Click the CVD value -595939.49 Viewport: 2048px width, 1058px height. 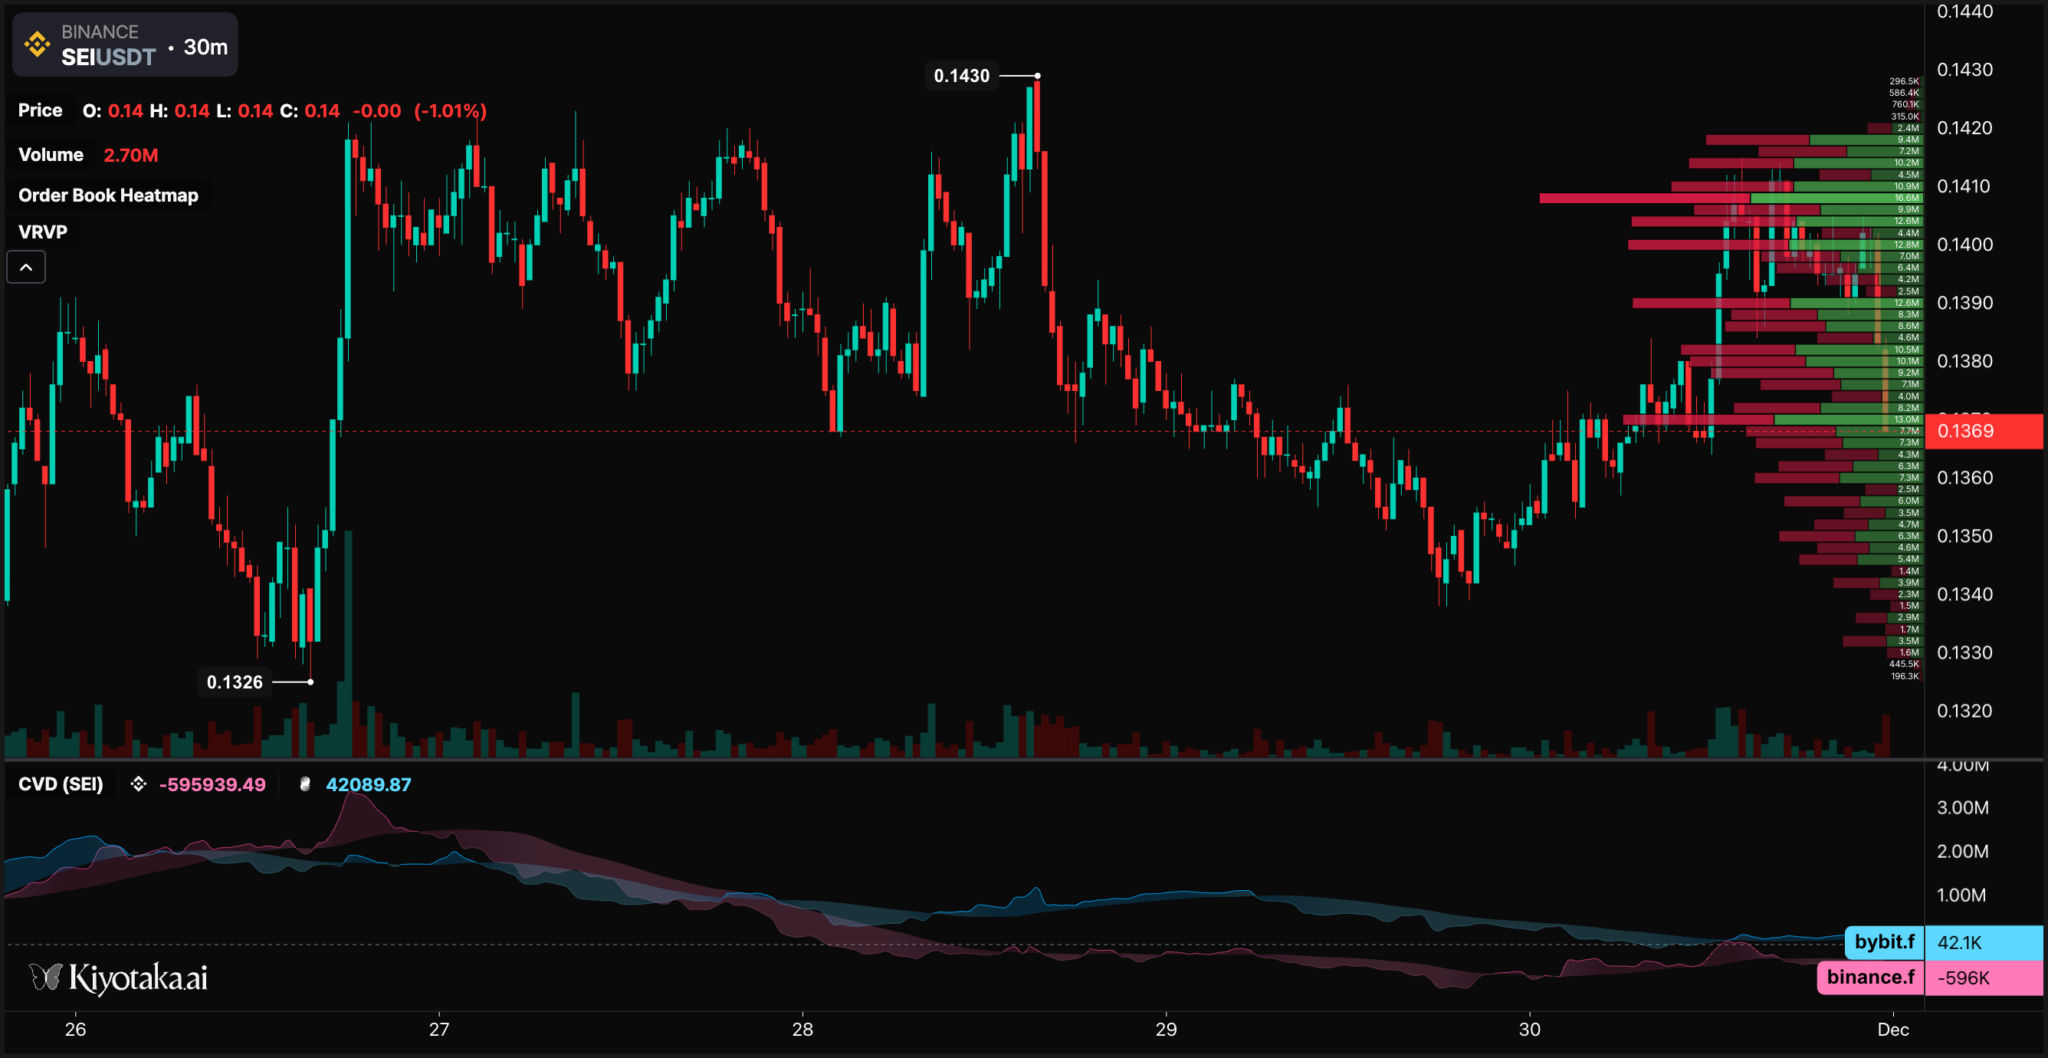tap(212, 785)
